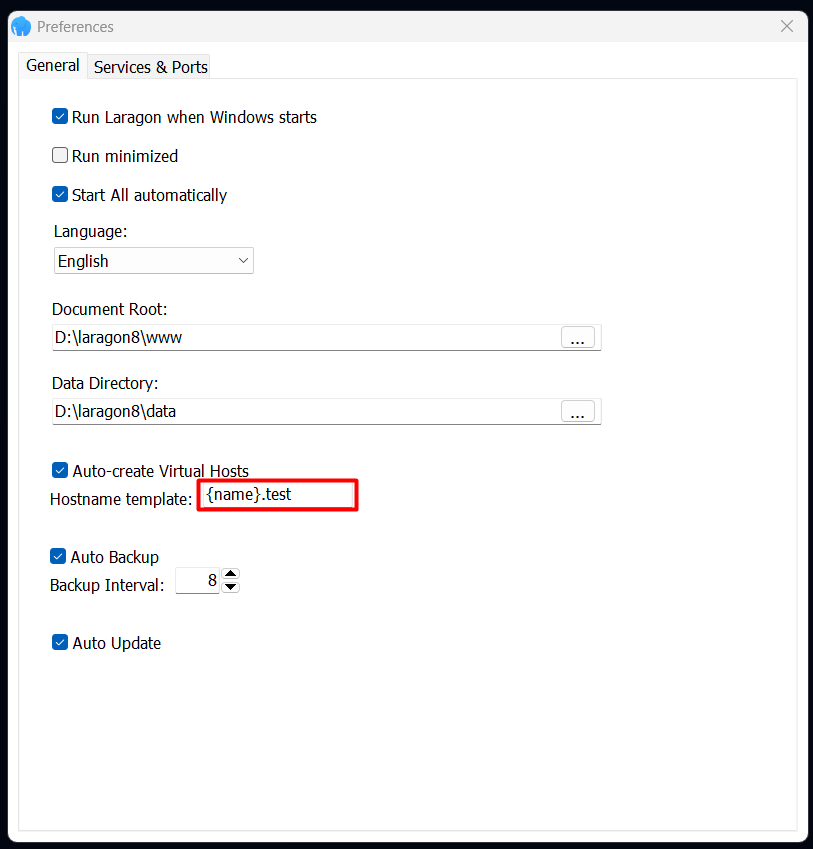Viewport: 813px width, 849px height.
Task: Select the General tab
Action: (x=52, y=65)
